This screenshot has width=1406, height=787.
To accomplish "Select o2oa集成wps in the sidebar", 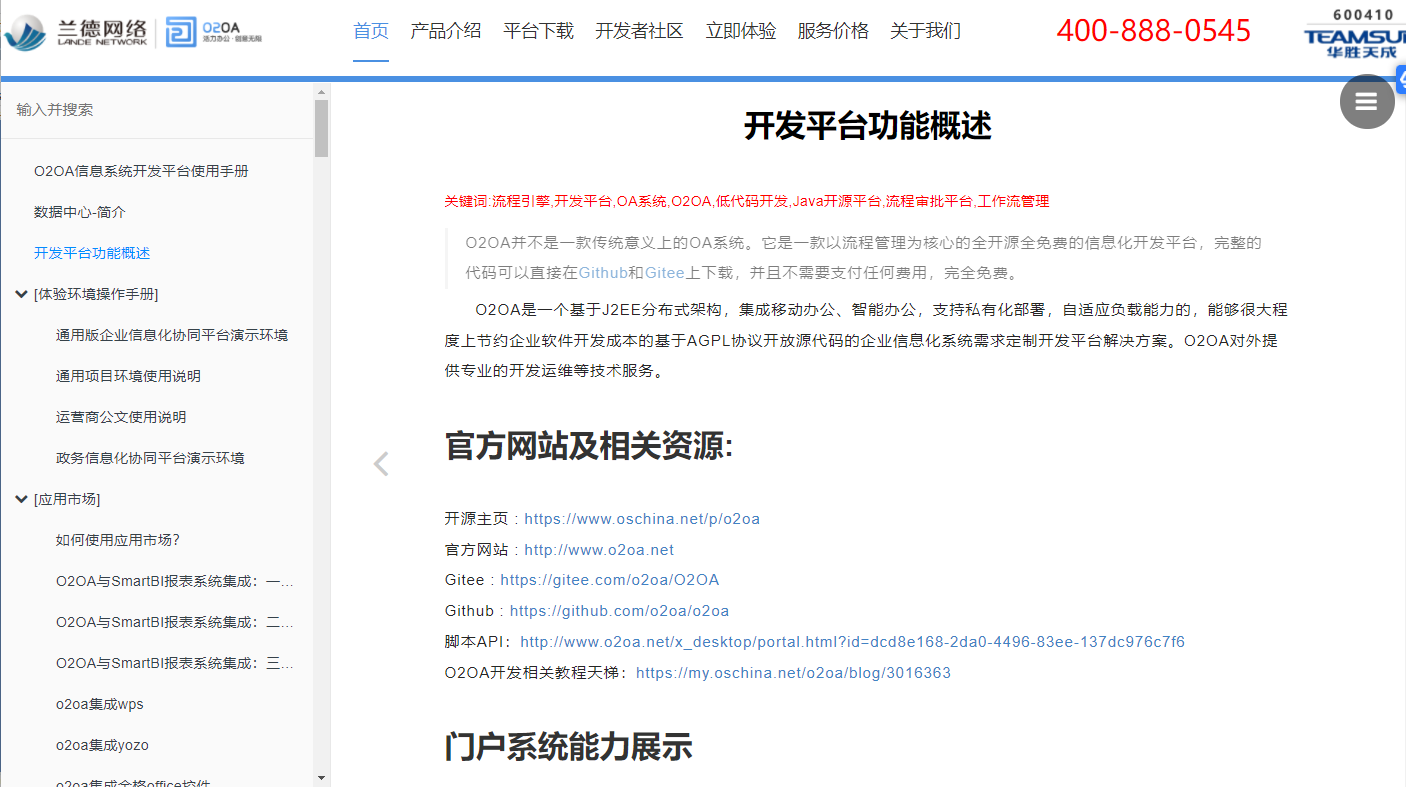I will click(x=100, y=704).
